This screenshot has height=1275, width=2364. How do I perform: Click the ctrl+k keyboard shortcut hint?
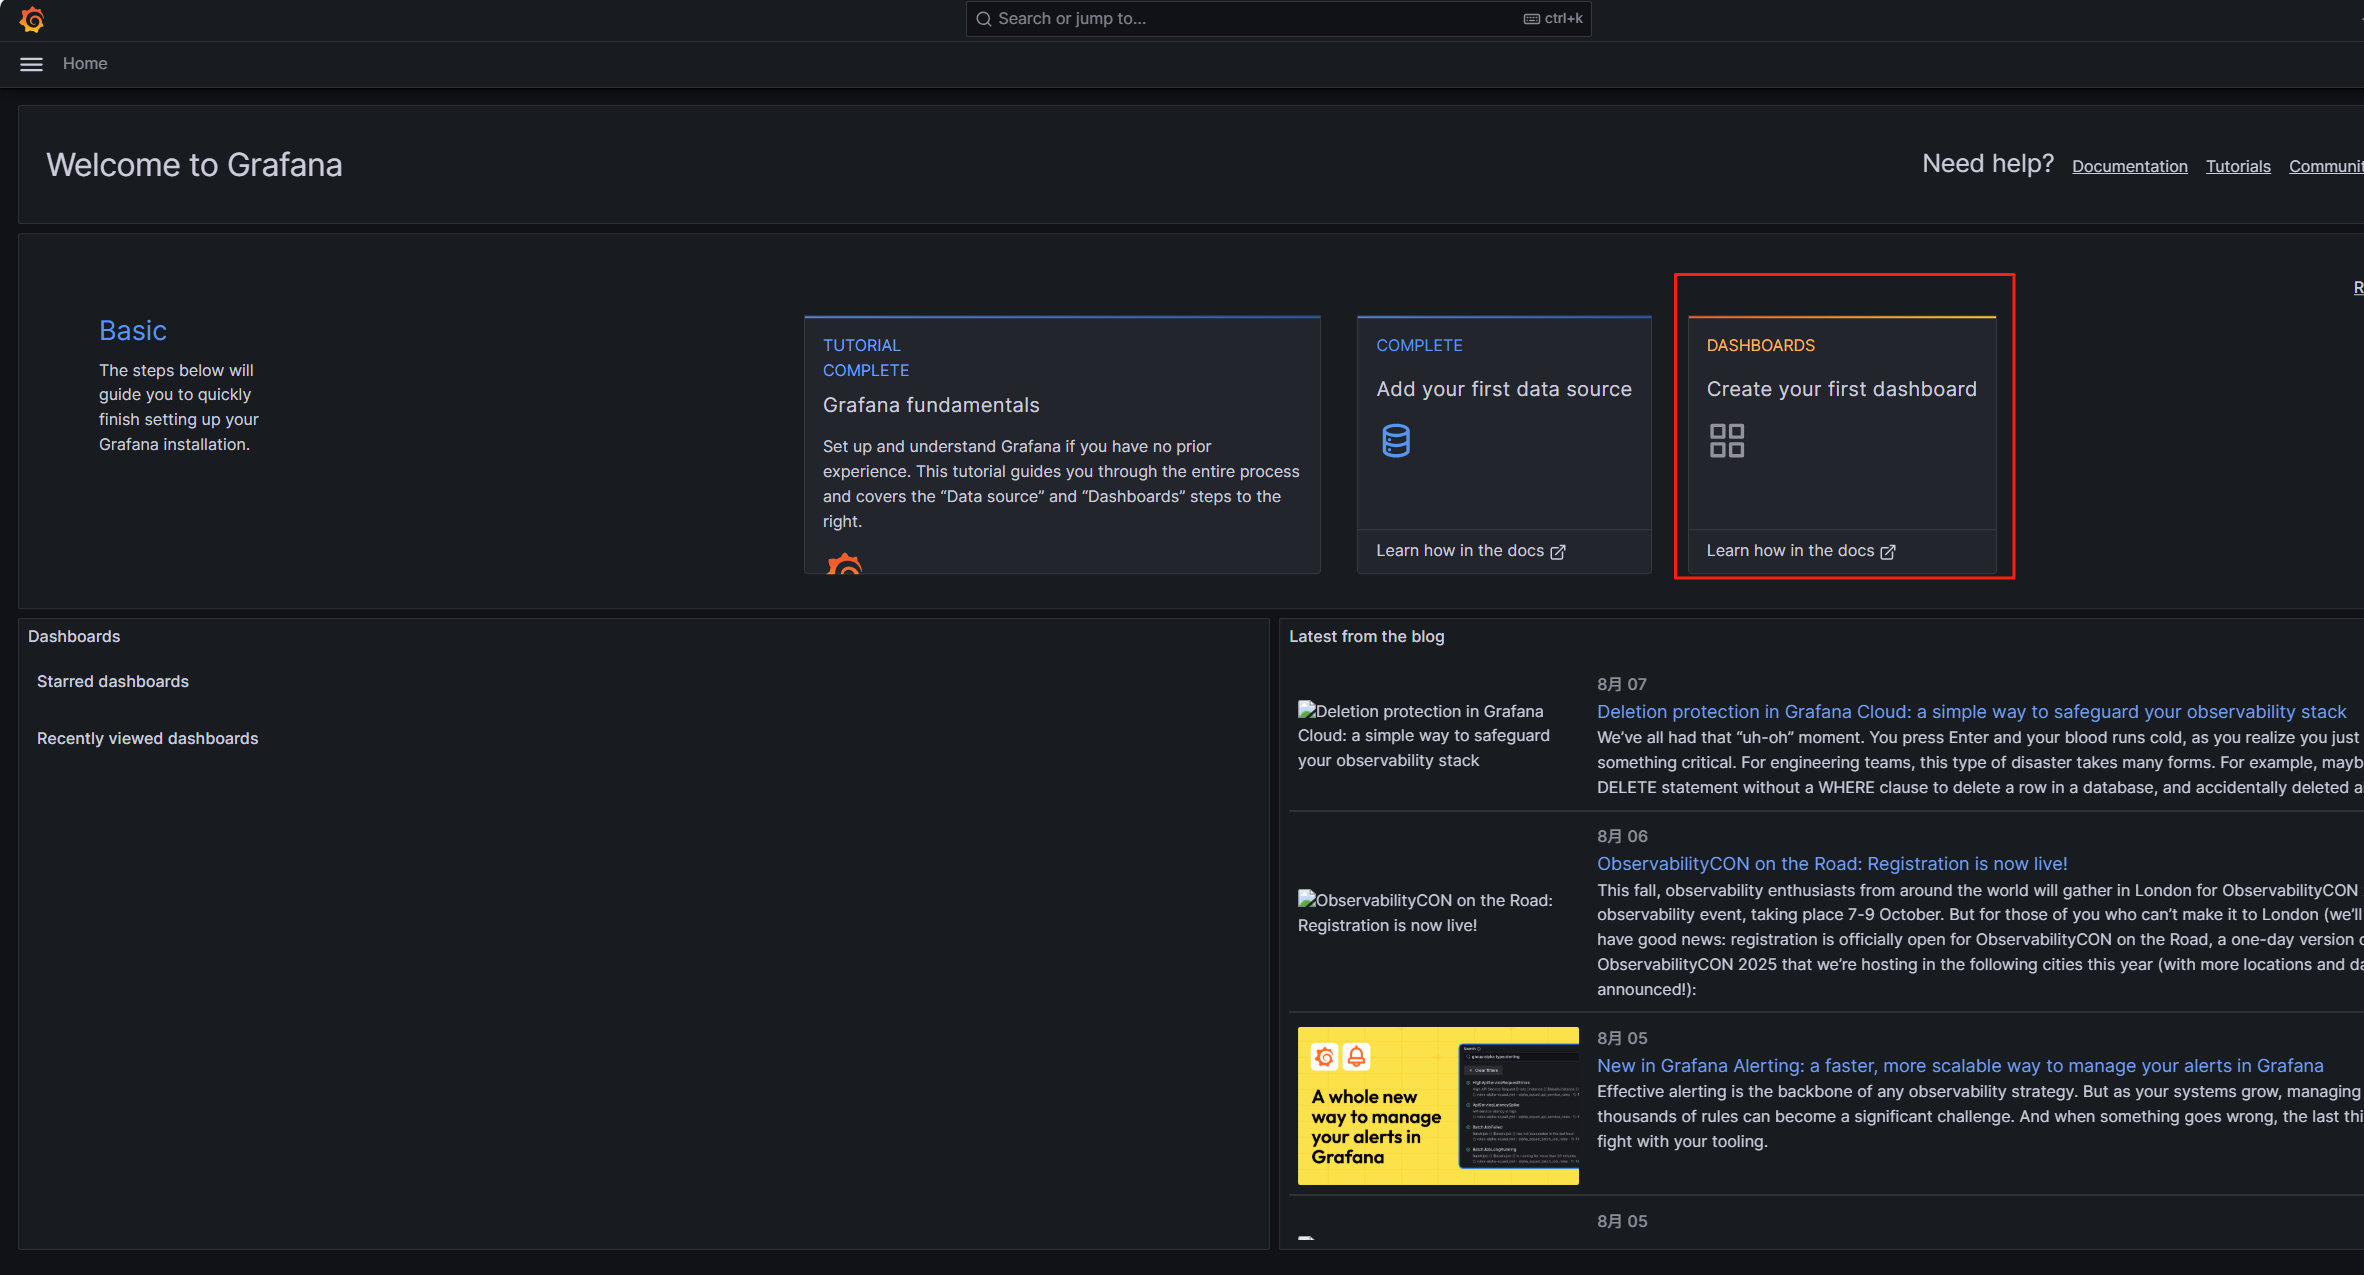1553,19
